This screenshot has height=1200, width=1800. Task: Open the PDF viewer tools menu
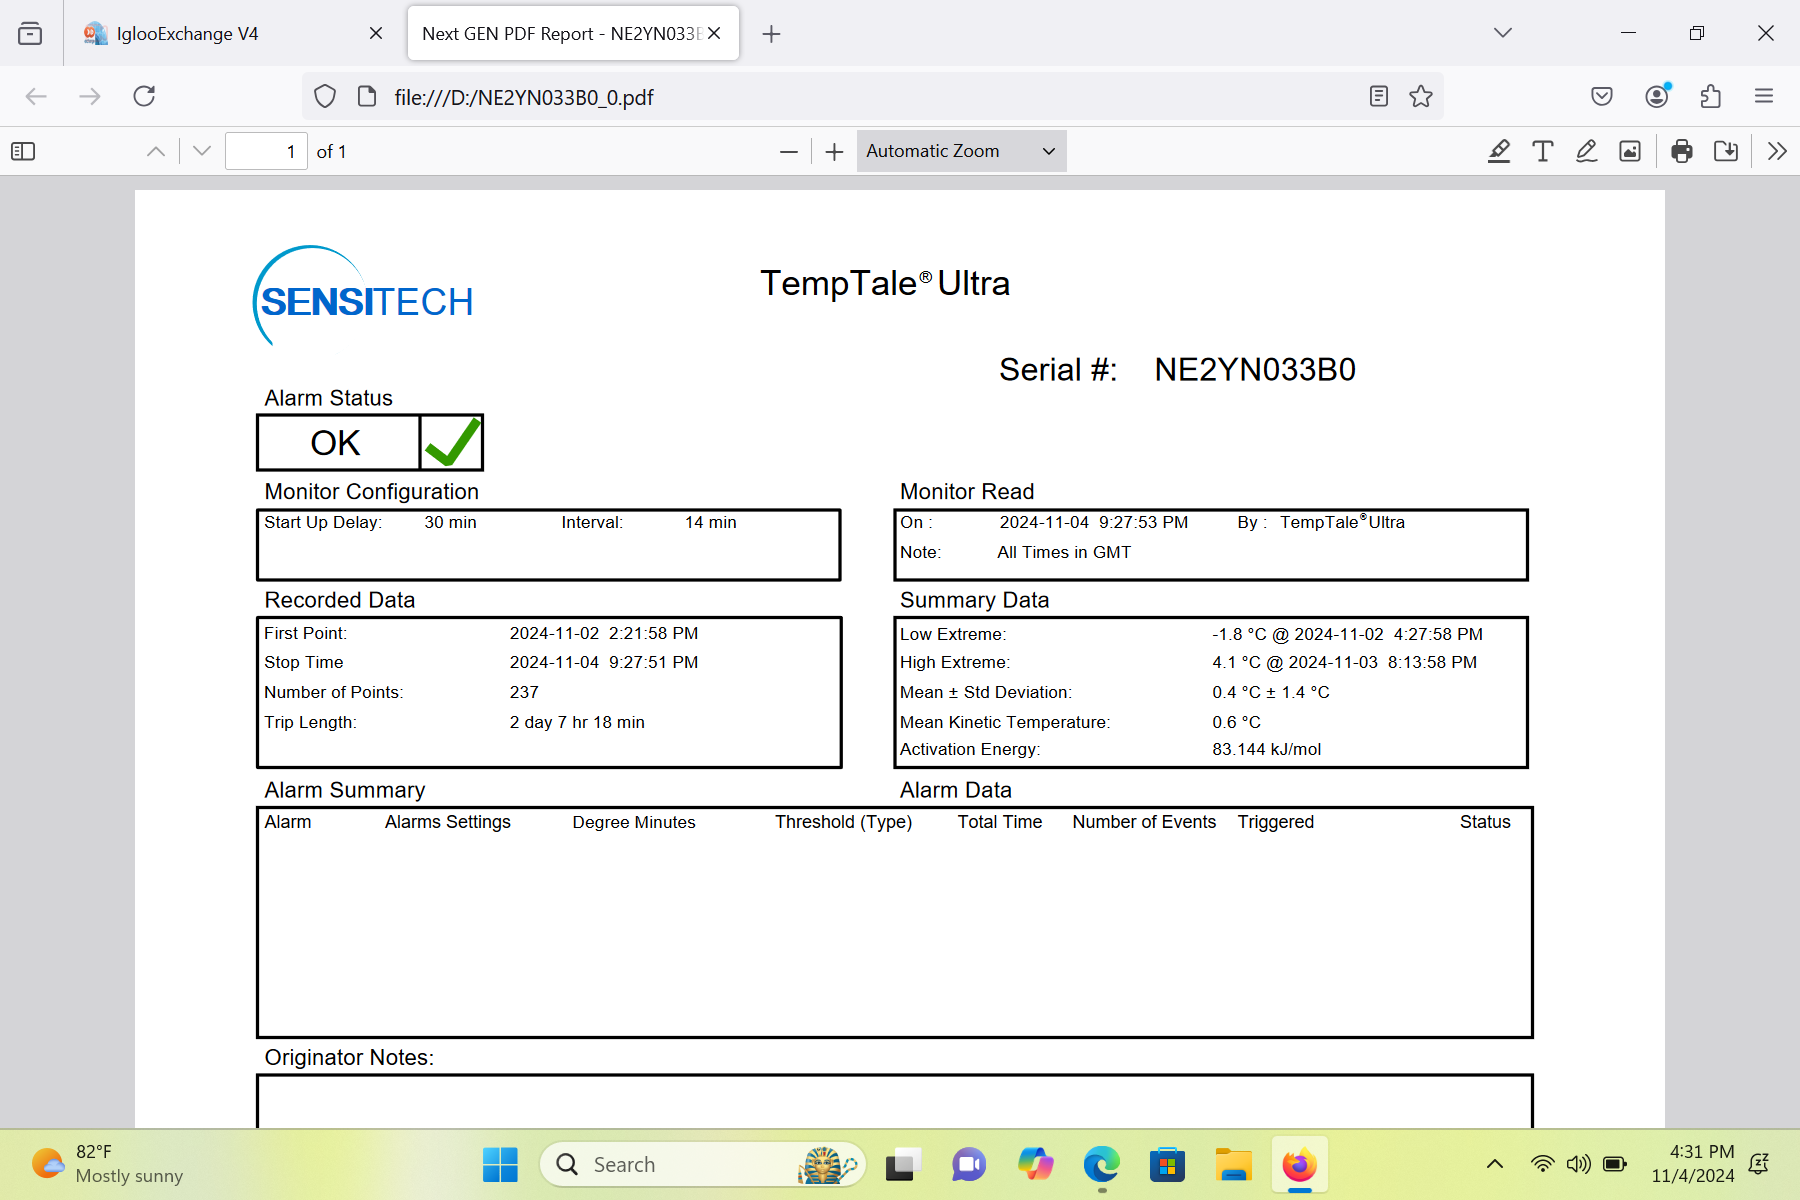point(1777,151)
